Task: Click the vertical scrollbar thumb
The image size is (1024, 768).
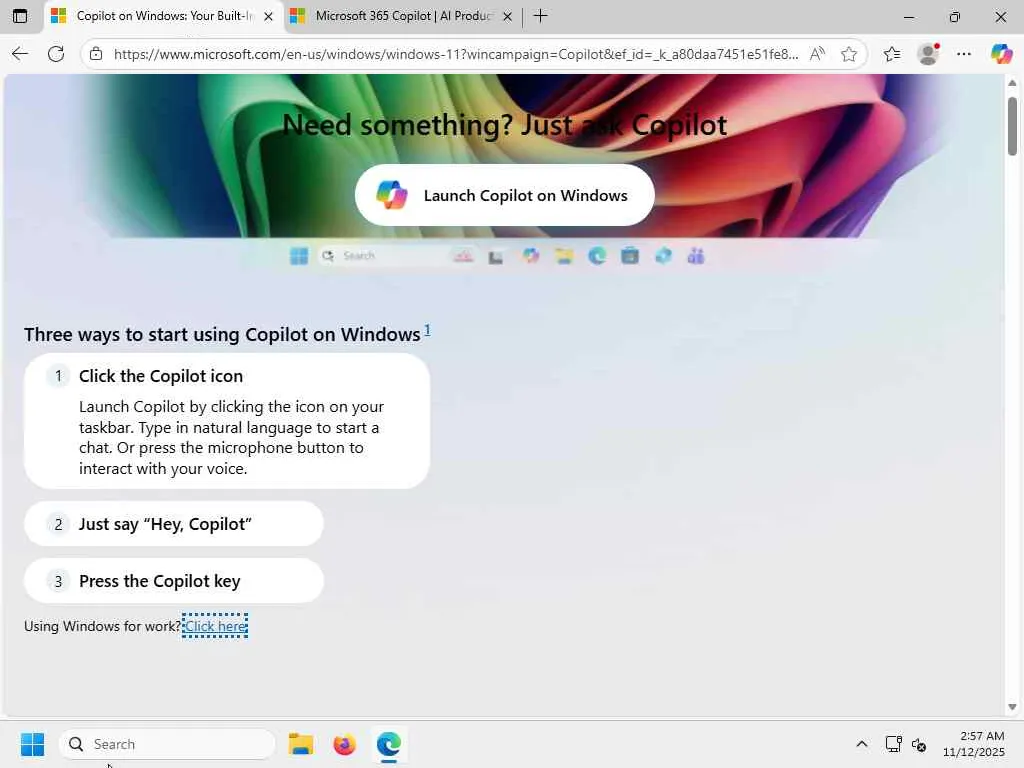Action: tap(1012, 127)
